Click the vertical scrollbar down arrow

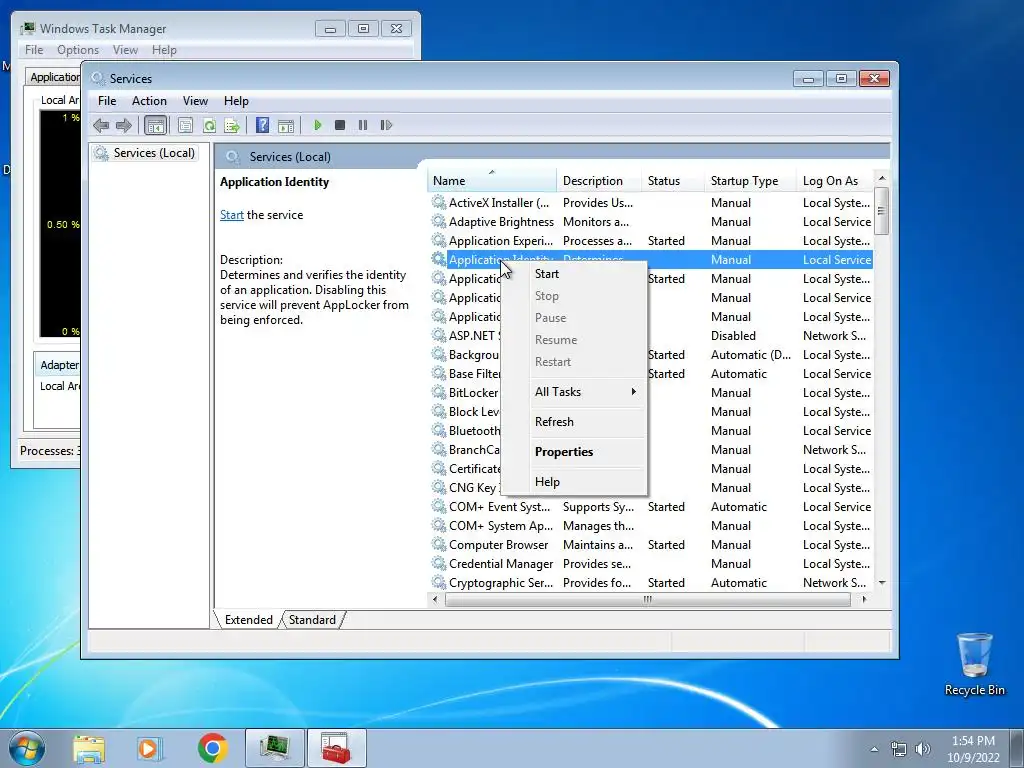pyautogui.click(x=882, y=583)
